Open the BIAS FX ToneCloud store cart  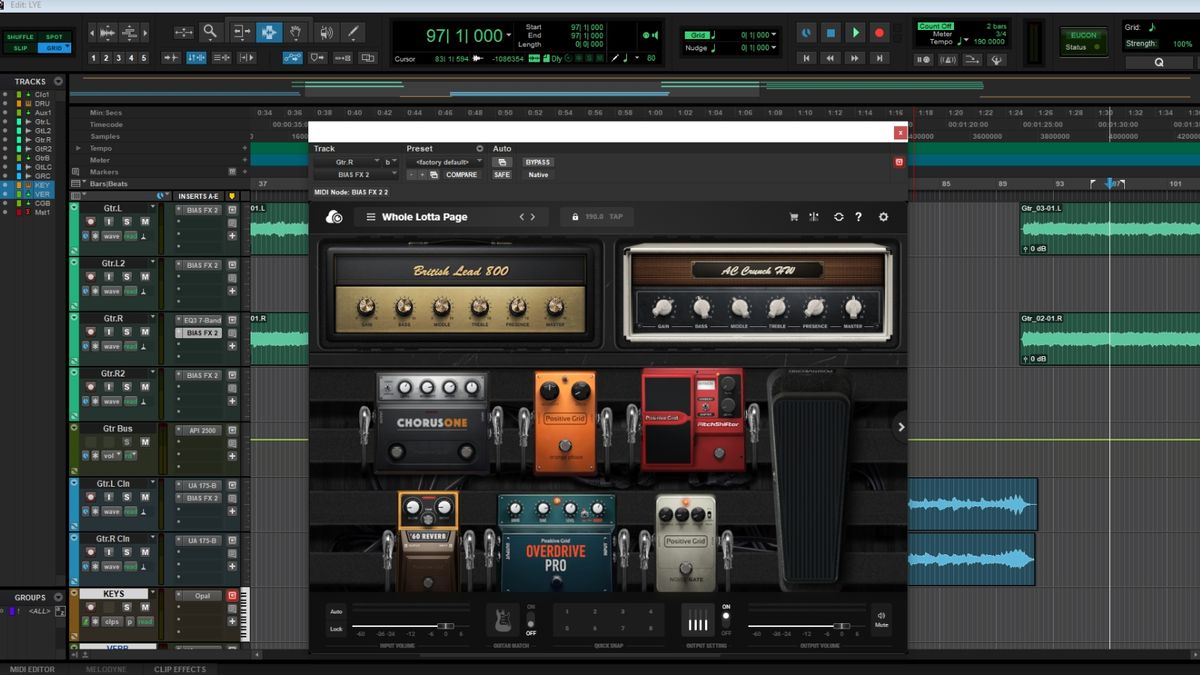point(794,217)
